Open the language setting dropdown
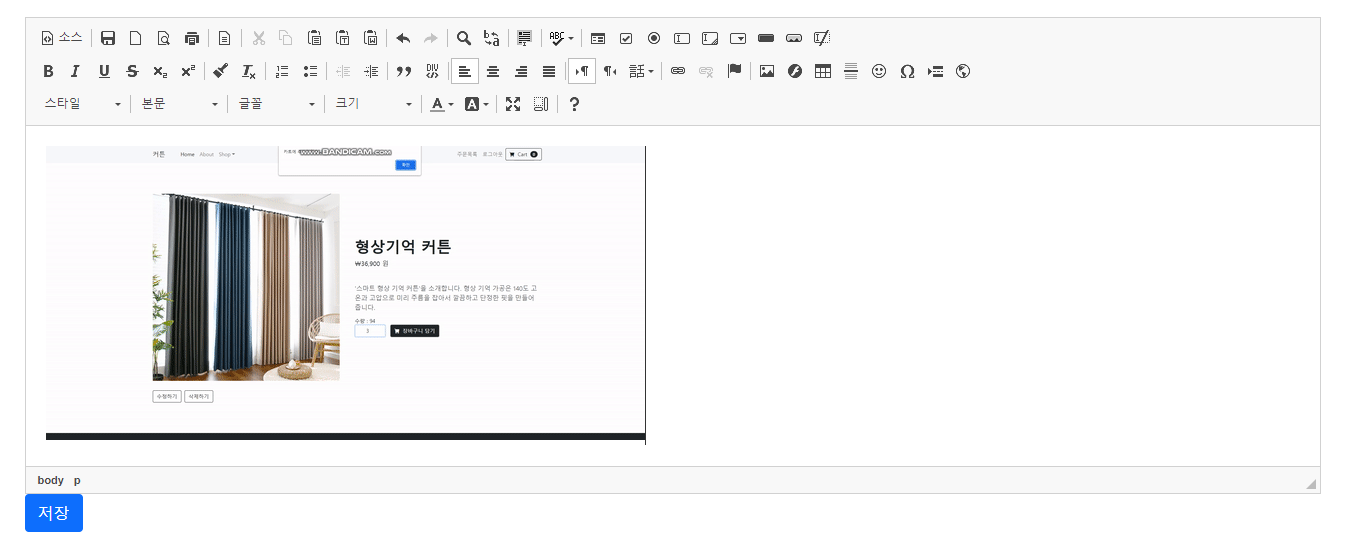1345x540 pixels. [642, 71]
